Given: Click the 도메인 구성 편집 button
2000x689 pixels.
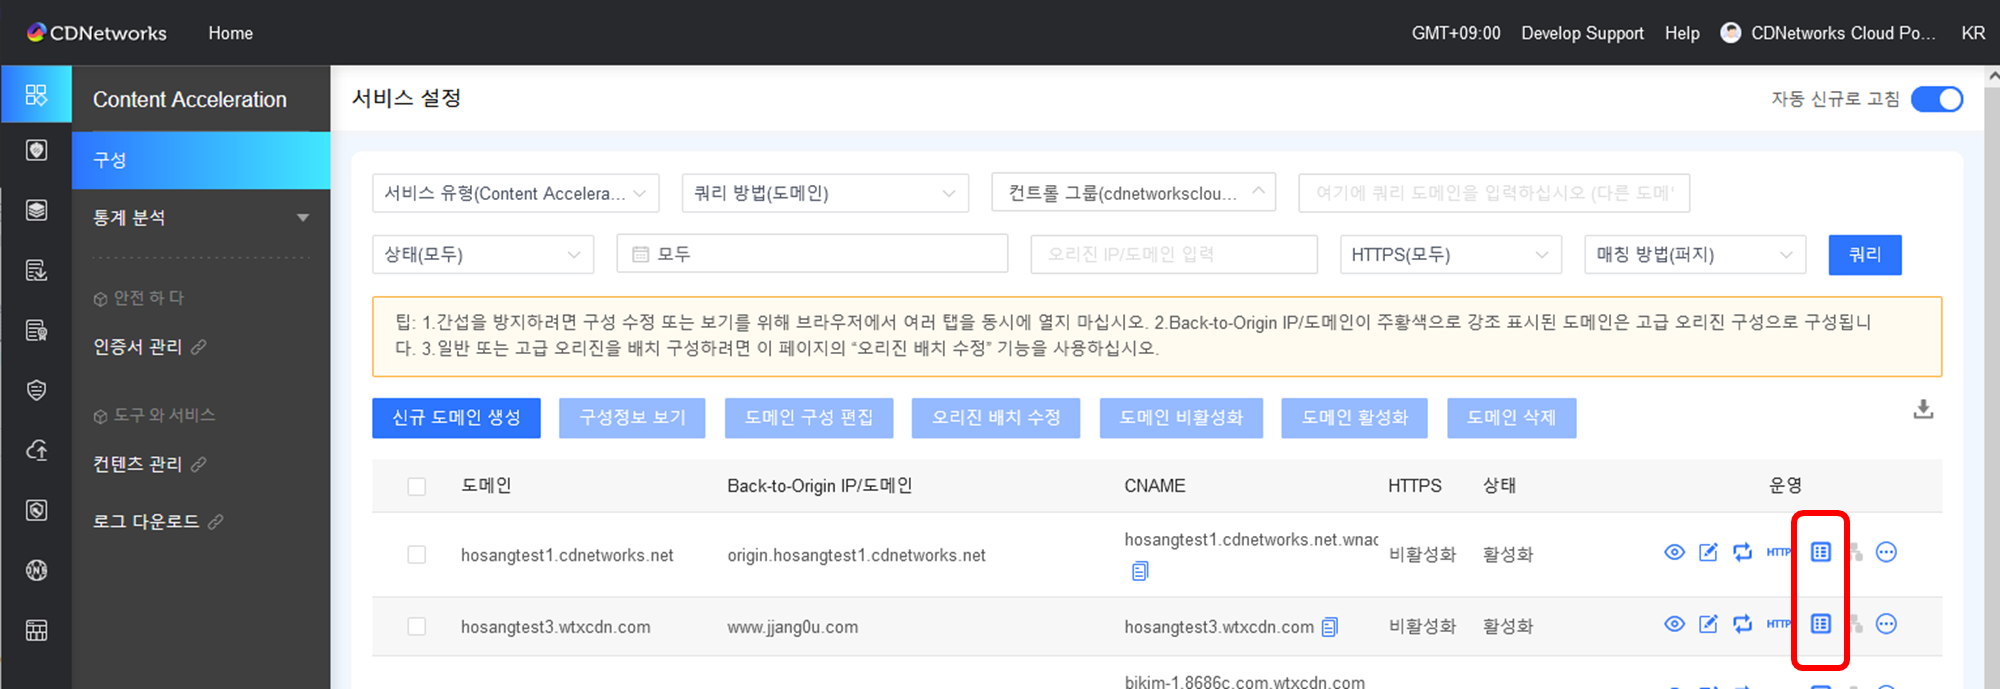Looking at the screenshot, I should click(809, 418).
